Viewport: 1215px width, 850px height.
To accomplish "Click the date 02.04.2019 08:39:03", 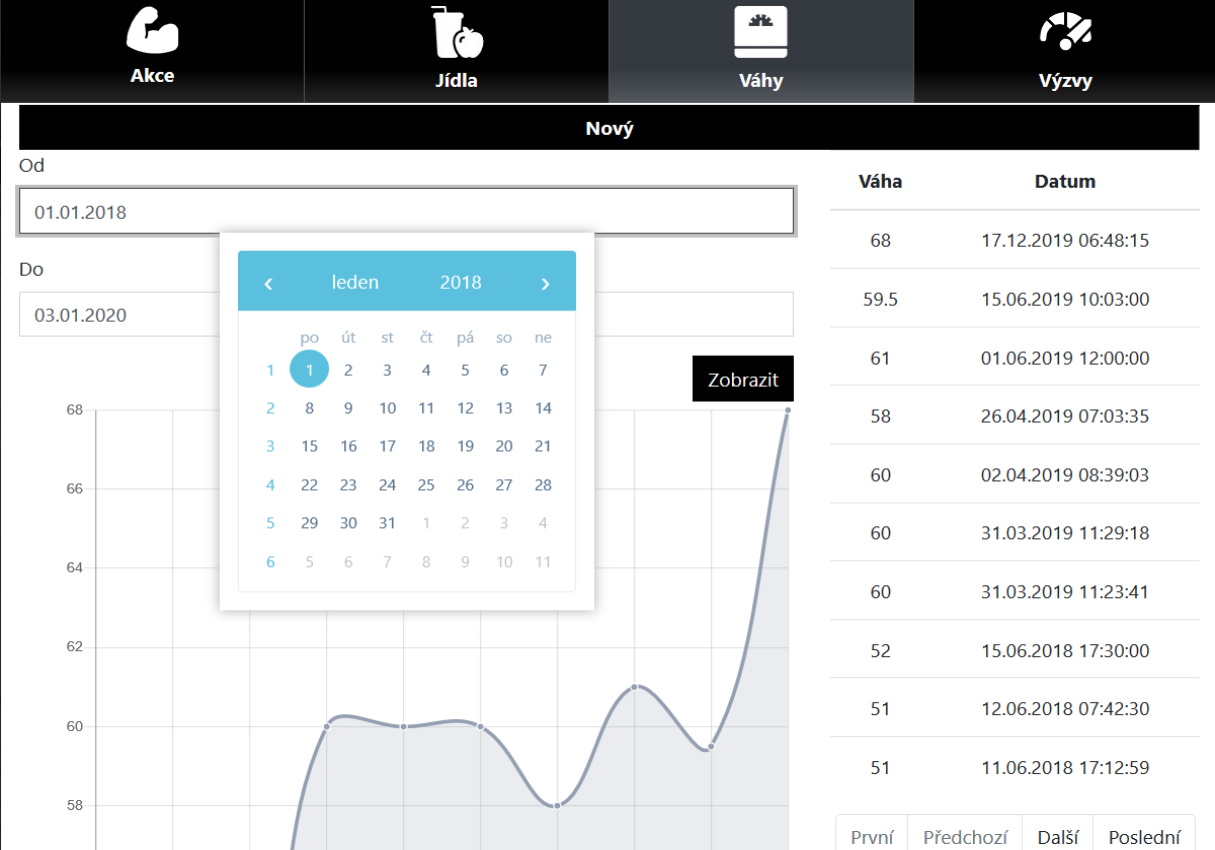I will tap(1065, 475).
